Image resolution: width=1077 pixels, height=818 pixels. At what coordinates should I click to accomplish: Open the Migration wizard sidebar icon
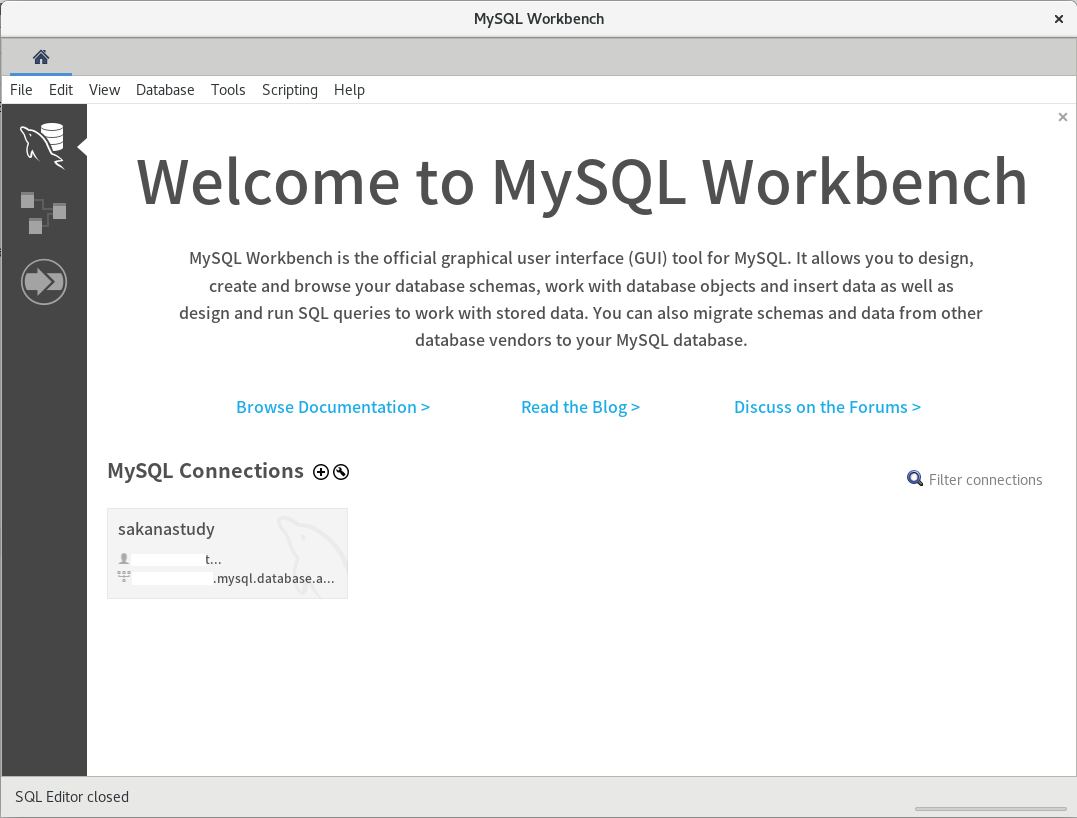pyautogui.click(x=44, y=282)
